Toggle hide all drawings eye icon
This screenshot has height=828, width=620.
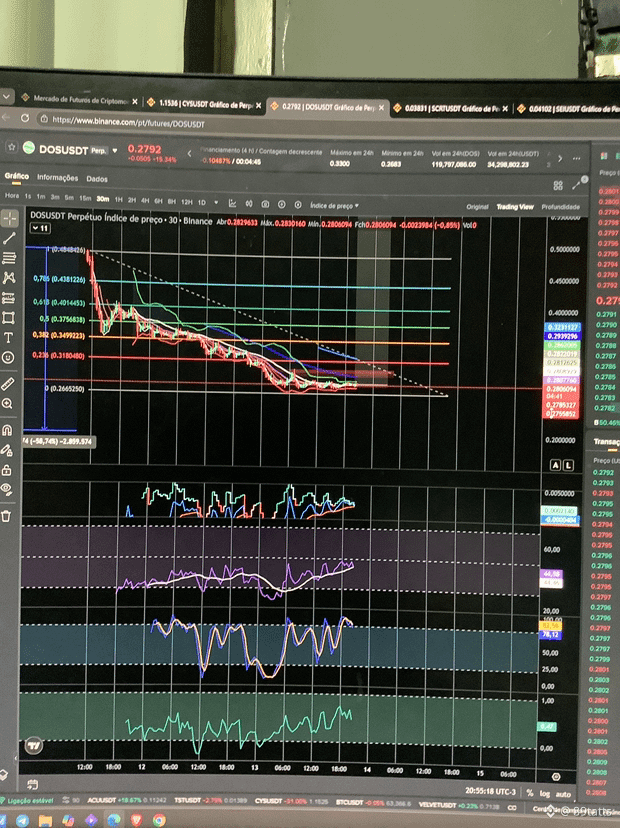tap(6, 490)
